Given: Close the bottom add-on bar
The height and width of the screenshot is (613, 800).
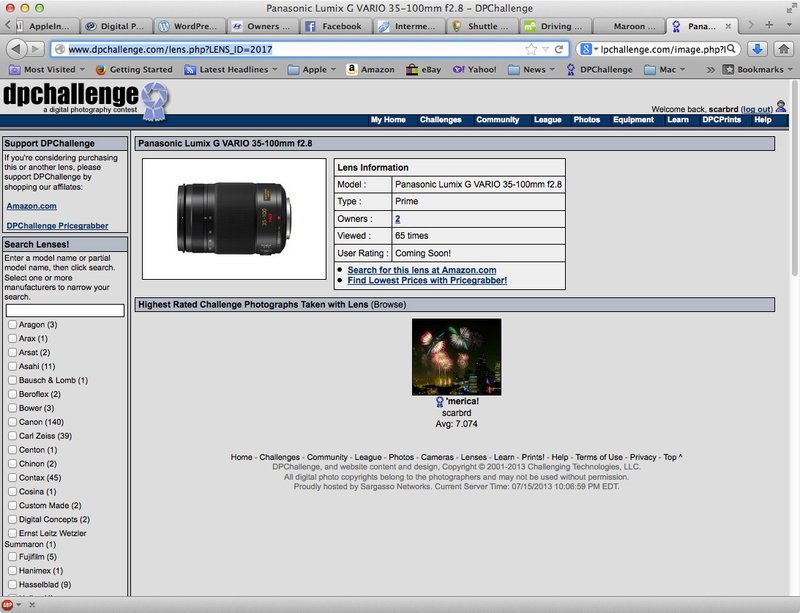Looking at the screenshot, I should tap(32, 605).
